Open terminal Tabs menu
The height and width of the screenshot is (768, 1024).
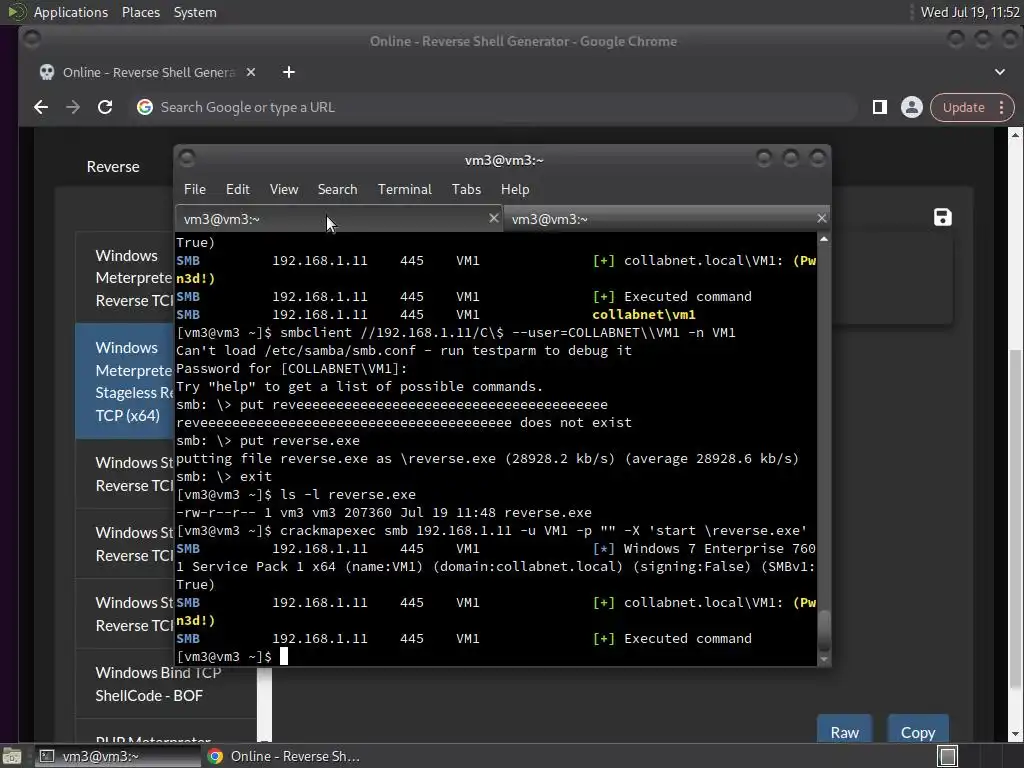(x=466, y=189)
